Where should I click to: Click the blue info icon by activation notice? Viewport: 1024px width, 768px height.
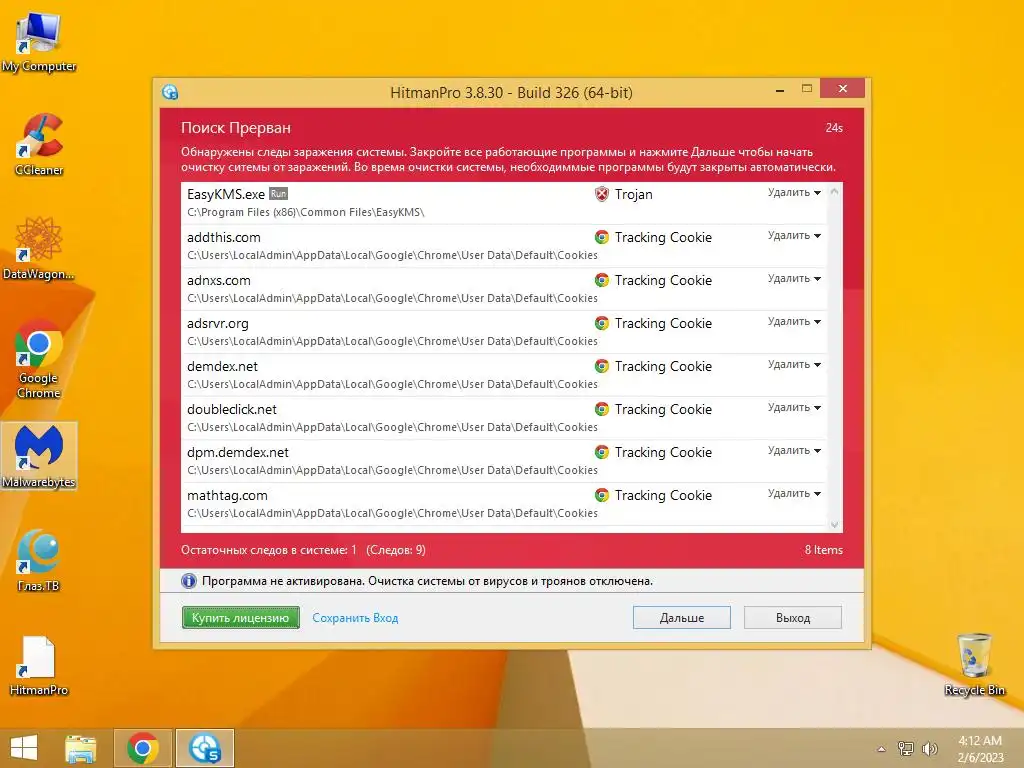click(x=189, y=581)
